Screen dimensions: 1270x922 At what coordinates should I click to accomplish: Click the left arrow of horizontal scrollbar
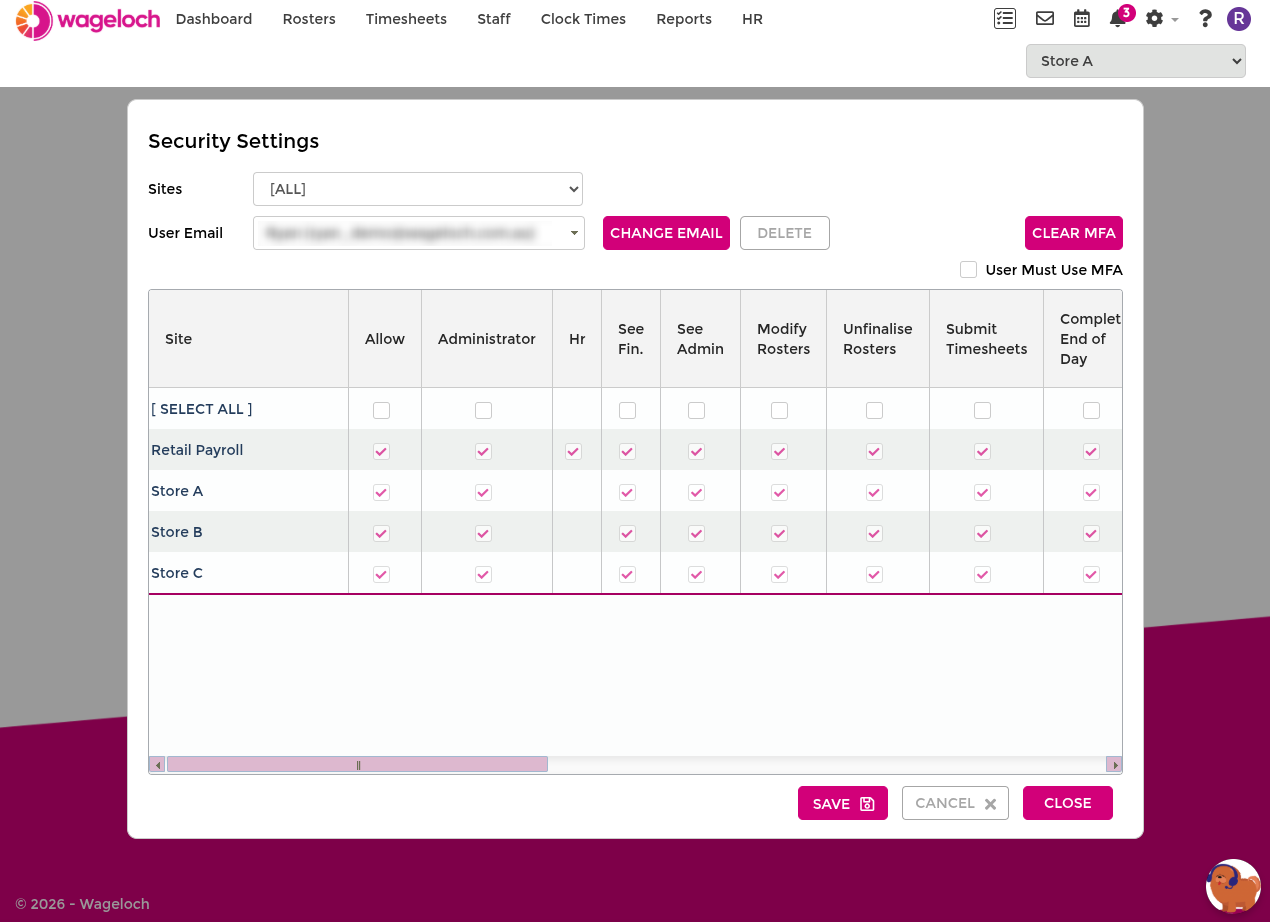[x=157, y=765]
